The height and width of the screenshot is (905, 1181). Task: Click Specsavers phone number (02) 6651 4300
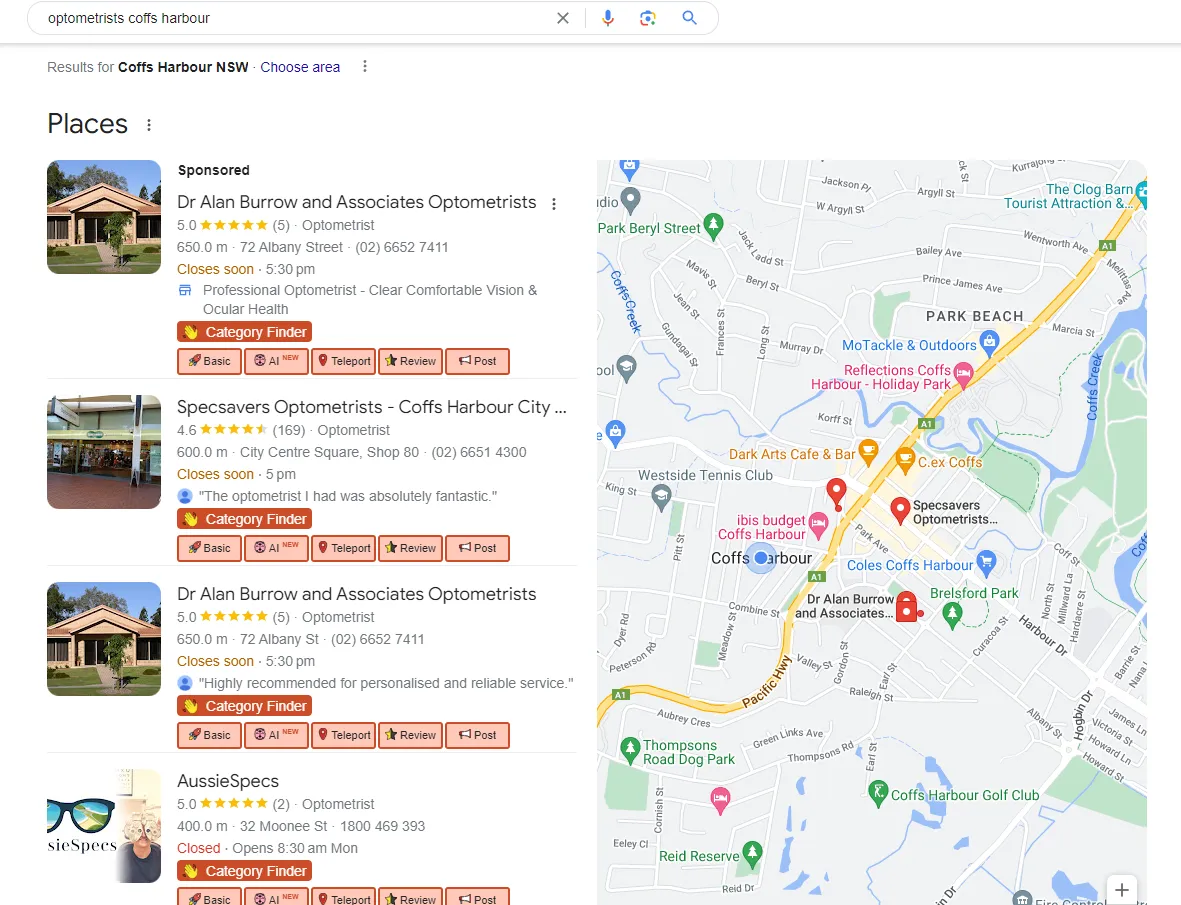[479, 452]
